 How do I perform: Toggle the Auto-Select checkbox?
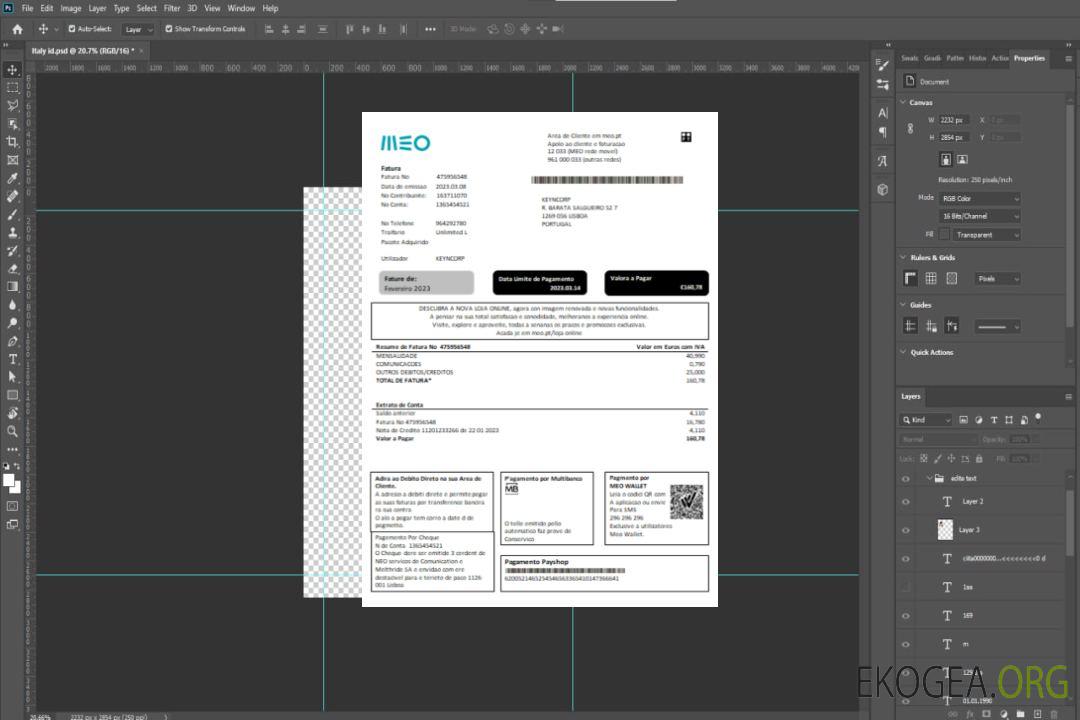tap(72, 29)
